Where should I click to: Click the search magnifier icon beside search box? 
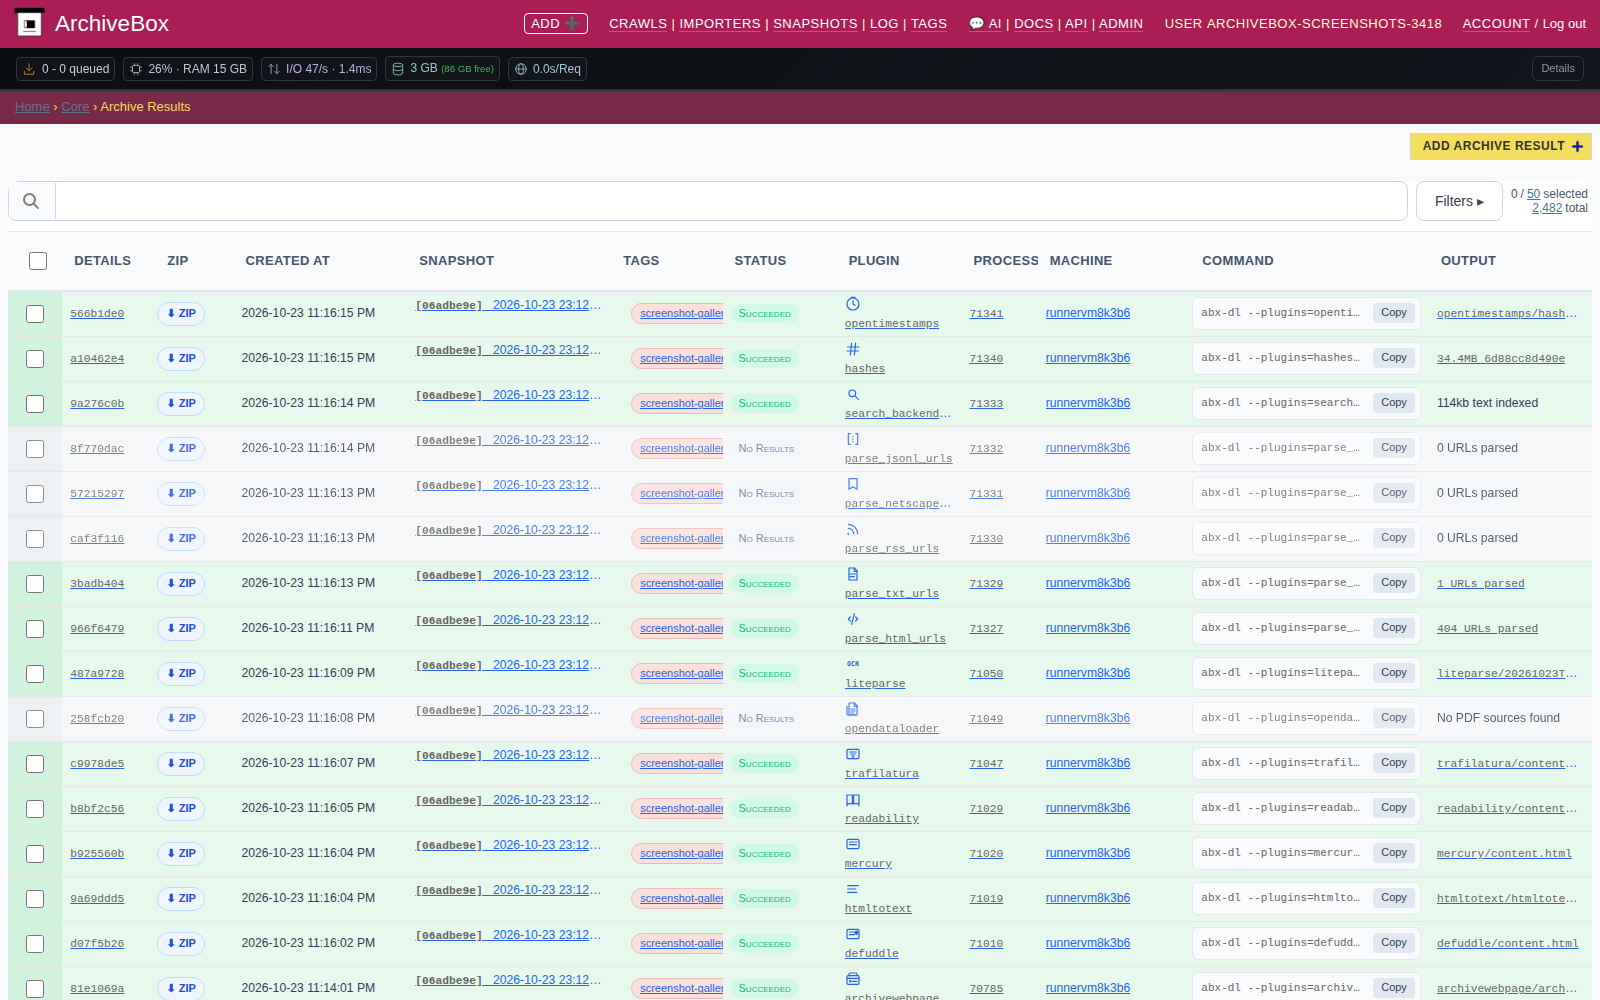pyautogui.click(x=31, y=201)
